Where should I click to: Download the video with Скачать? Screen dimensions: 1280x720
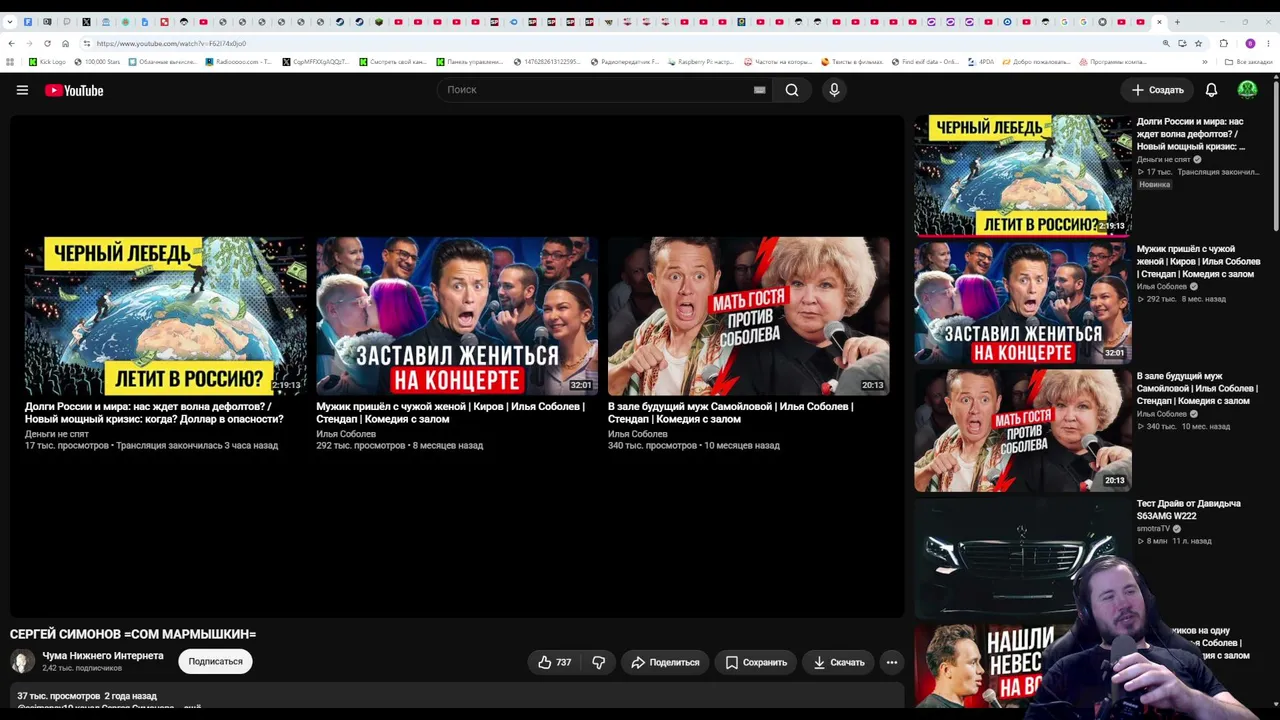[838, 662]
